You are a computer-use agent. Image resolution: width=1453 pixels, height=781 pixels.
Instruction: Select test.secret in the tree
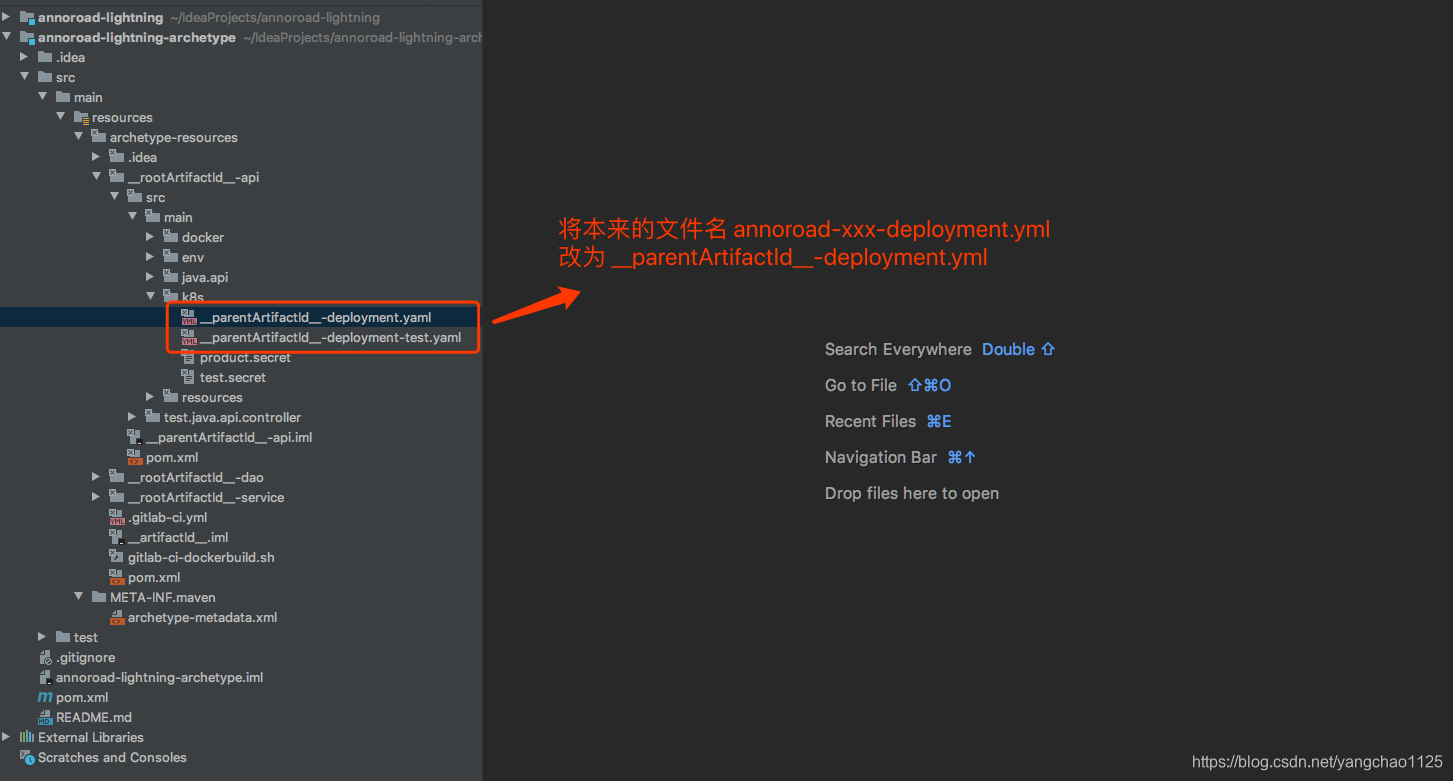coord(233,377)
